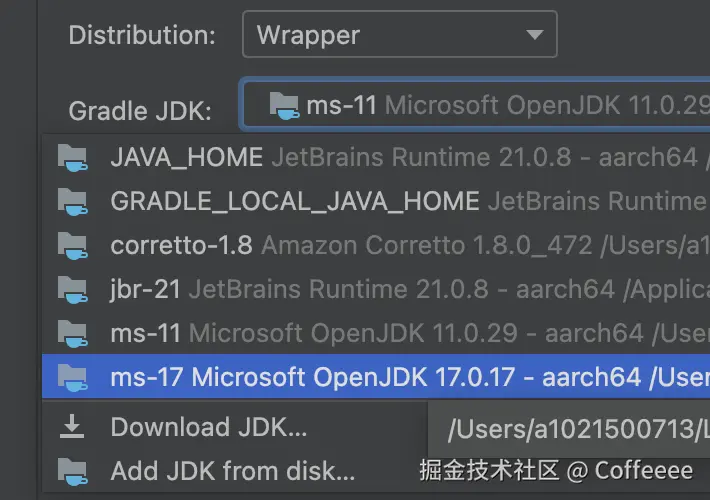Click the JDK folder icon beside JAVA_HOME

[72, 158]
